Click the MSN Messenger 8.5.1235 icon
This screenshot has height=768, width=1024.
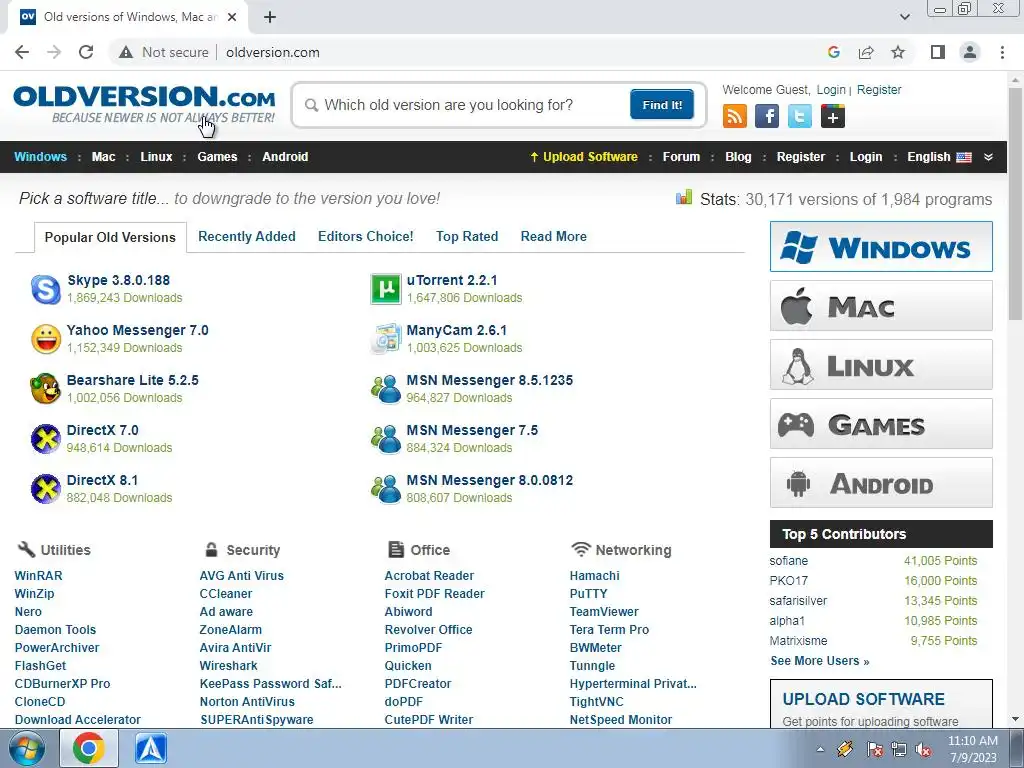pos(386,389)
